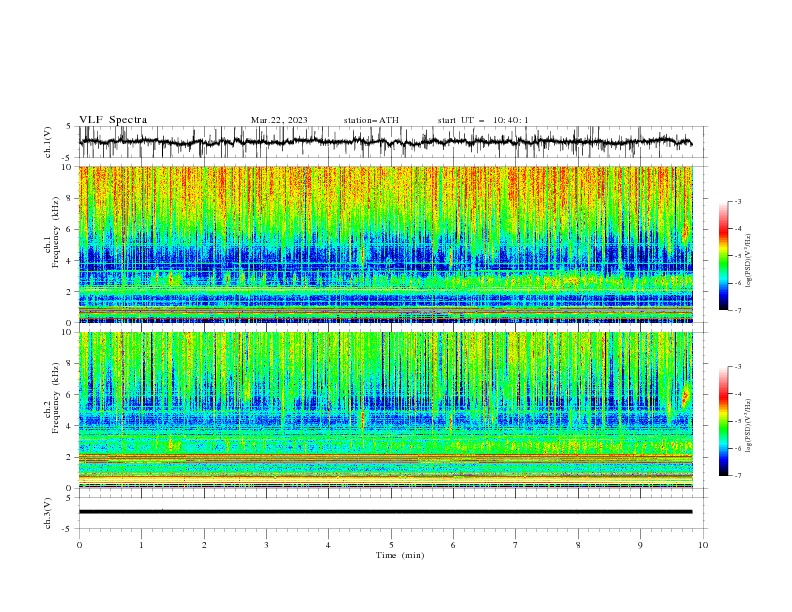Click the ch.1 voltage waveform trace

click(x=385, y=142)
